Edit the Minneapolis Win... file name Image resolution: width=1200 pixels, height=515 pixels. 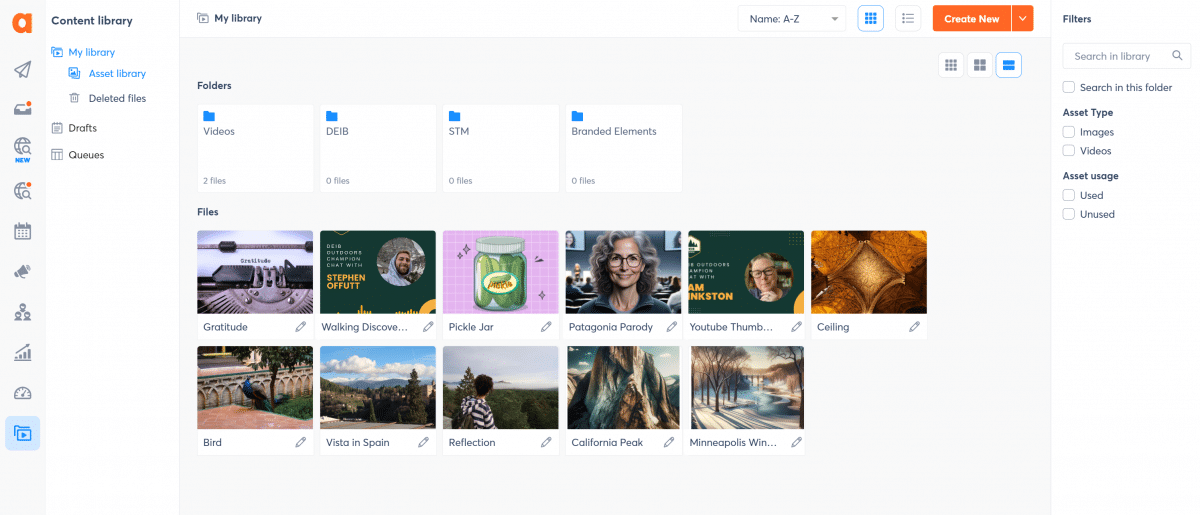(797, 442)
